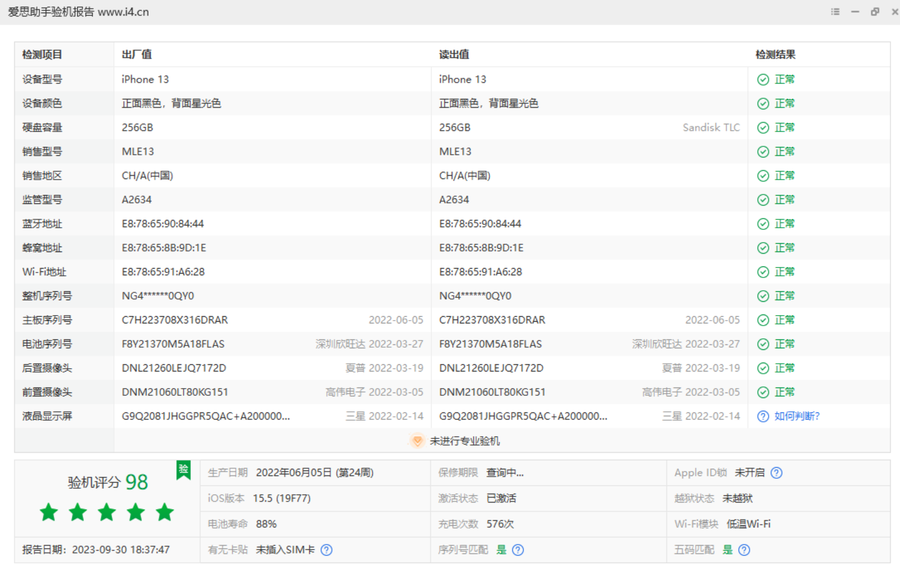Click the help icon next to 序列号匹配 是
The image size is (900, 571).
518,550
